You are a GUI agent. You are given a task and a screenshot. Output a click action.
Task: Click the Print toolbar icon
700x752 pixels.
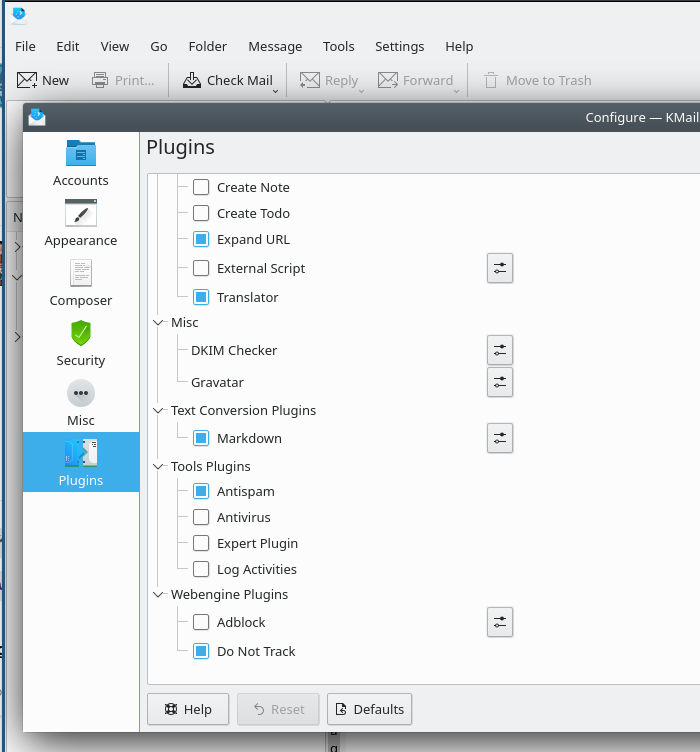click(100, 80)
